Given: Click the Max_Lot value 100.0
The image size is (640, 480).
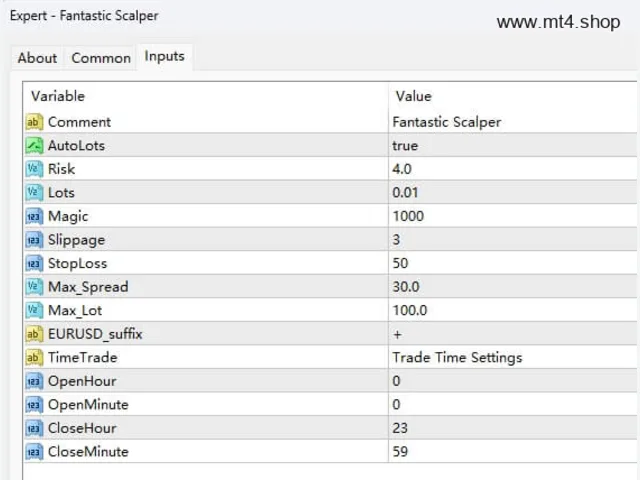Looking at the screenshot, I should pos(513,311).
